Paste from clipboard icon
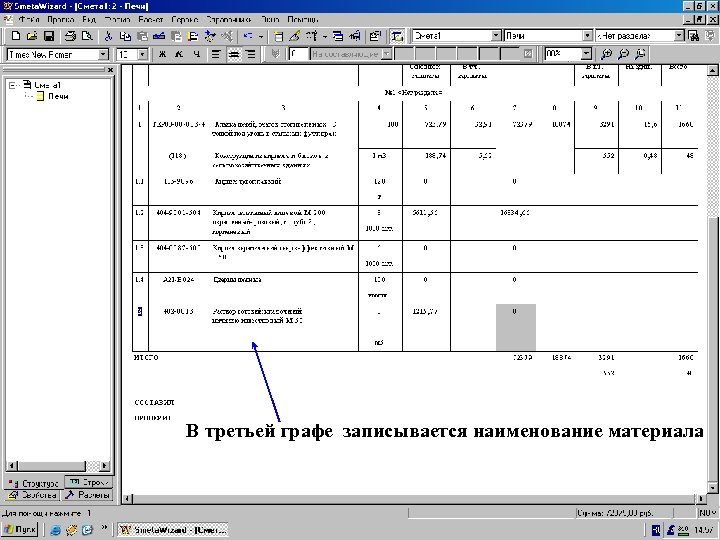Screen dimensions: 720x540 click(x=142, y=36)
